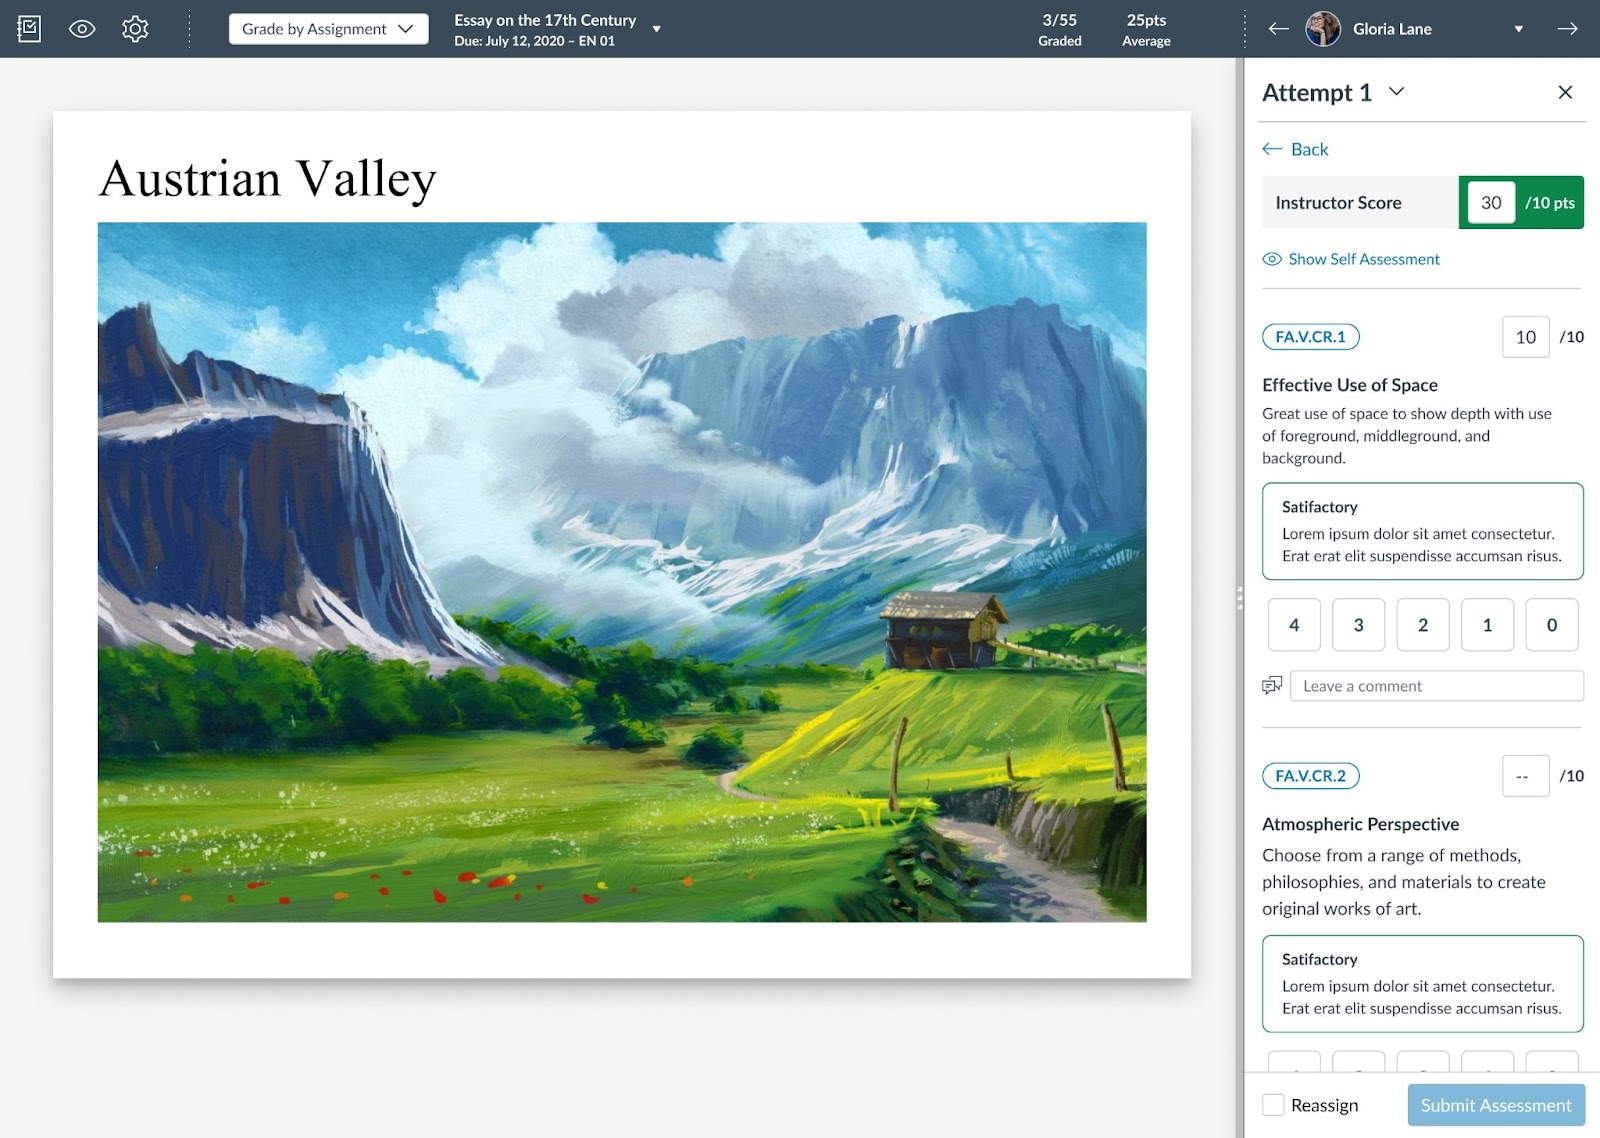Click the Submit Assessment button
Image resolution: width=1600 pixels, height=1138 pixels.
click(x=1496, y=1105)
